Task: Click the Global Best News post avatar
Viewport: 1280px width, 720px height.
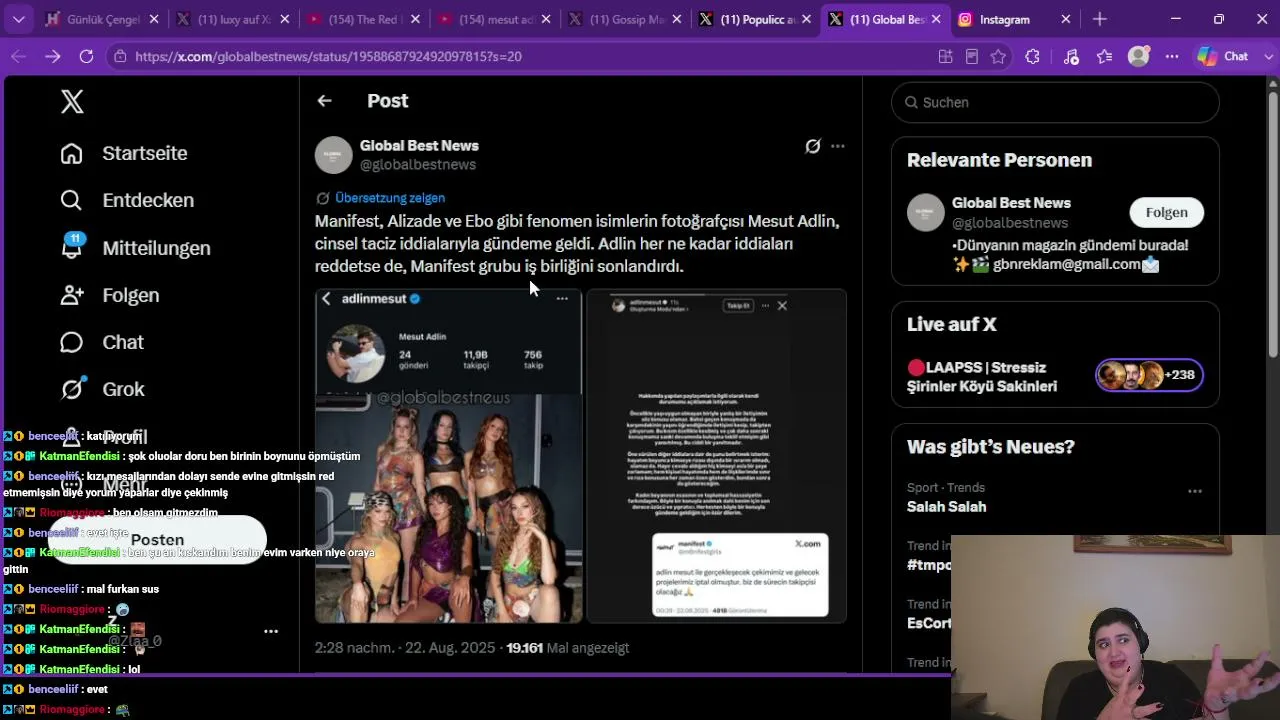Action: 334,155
